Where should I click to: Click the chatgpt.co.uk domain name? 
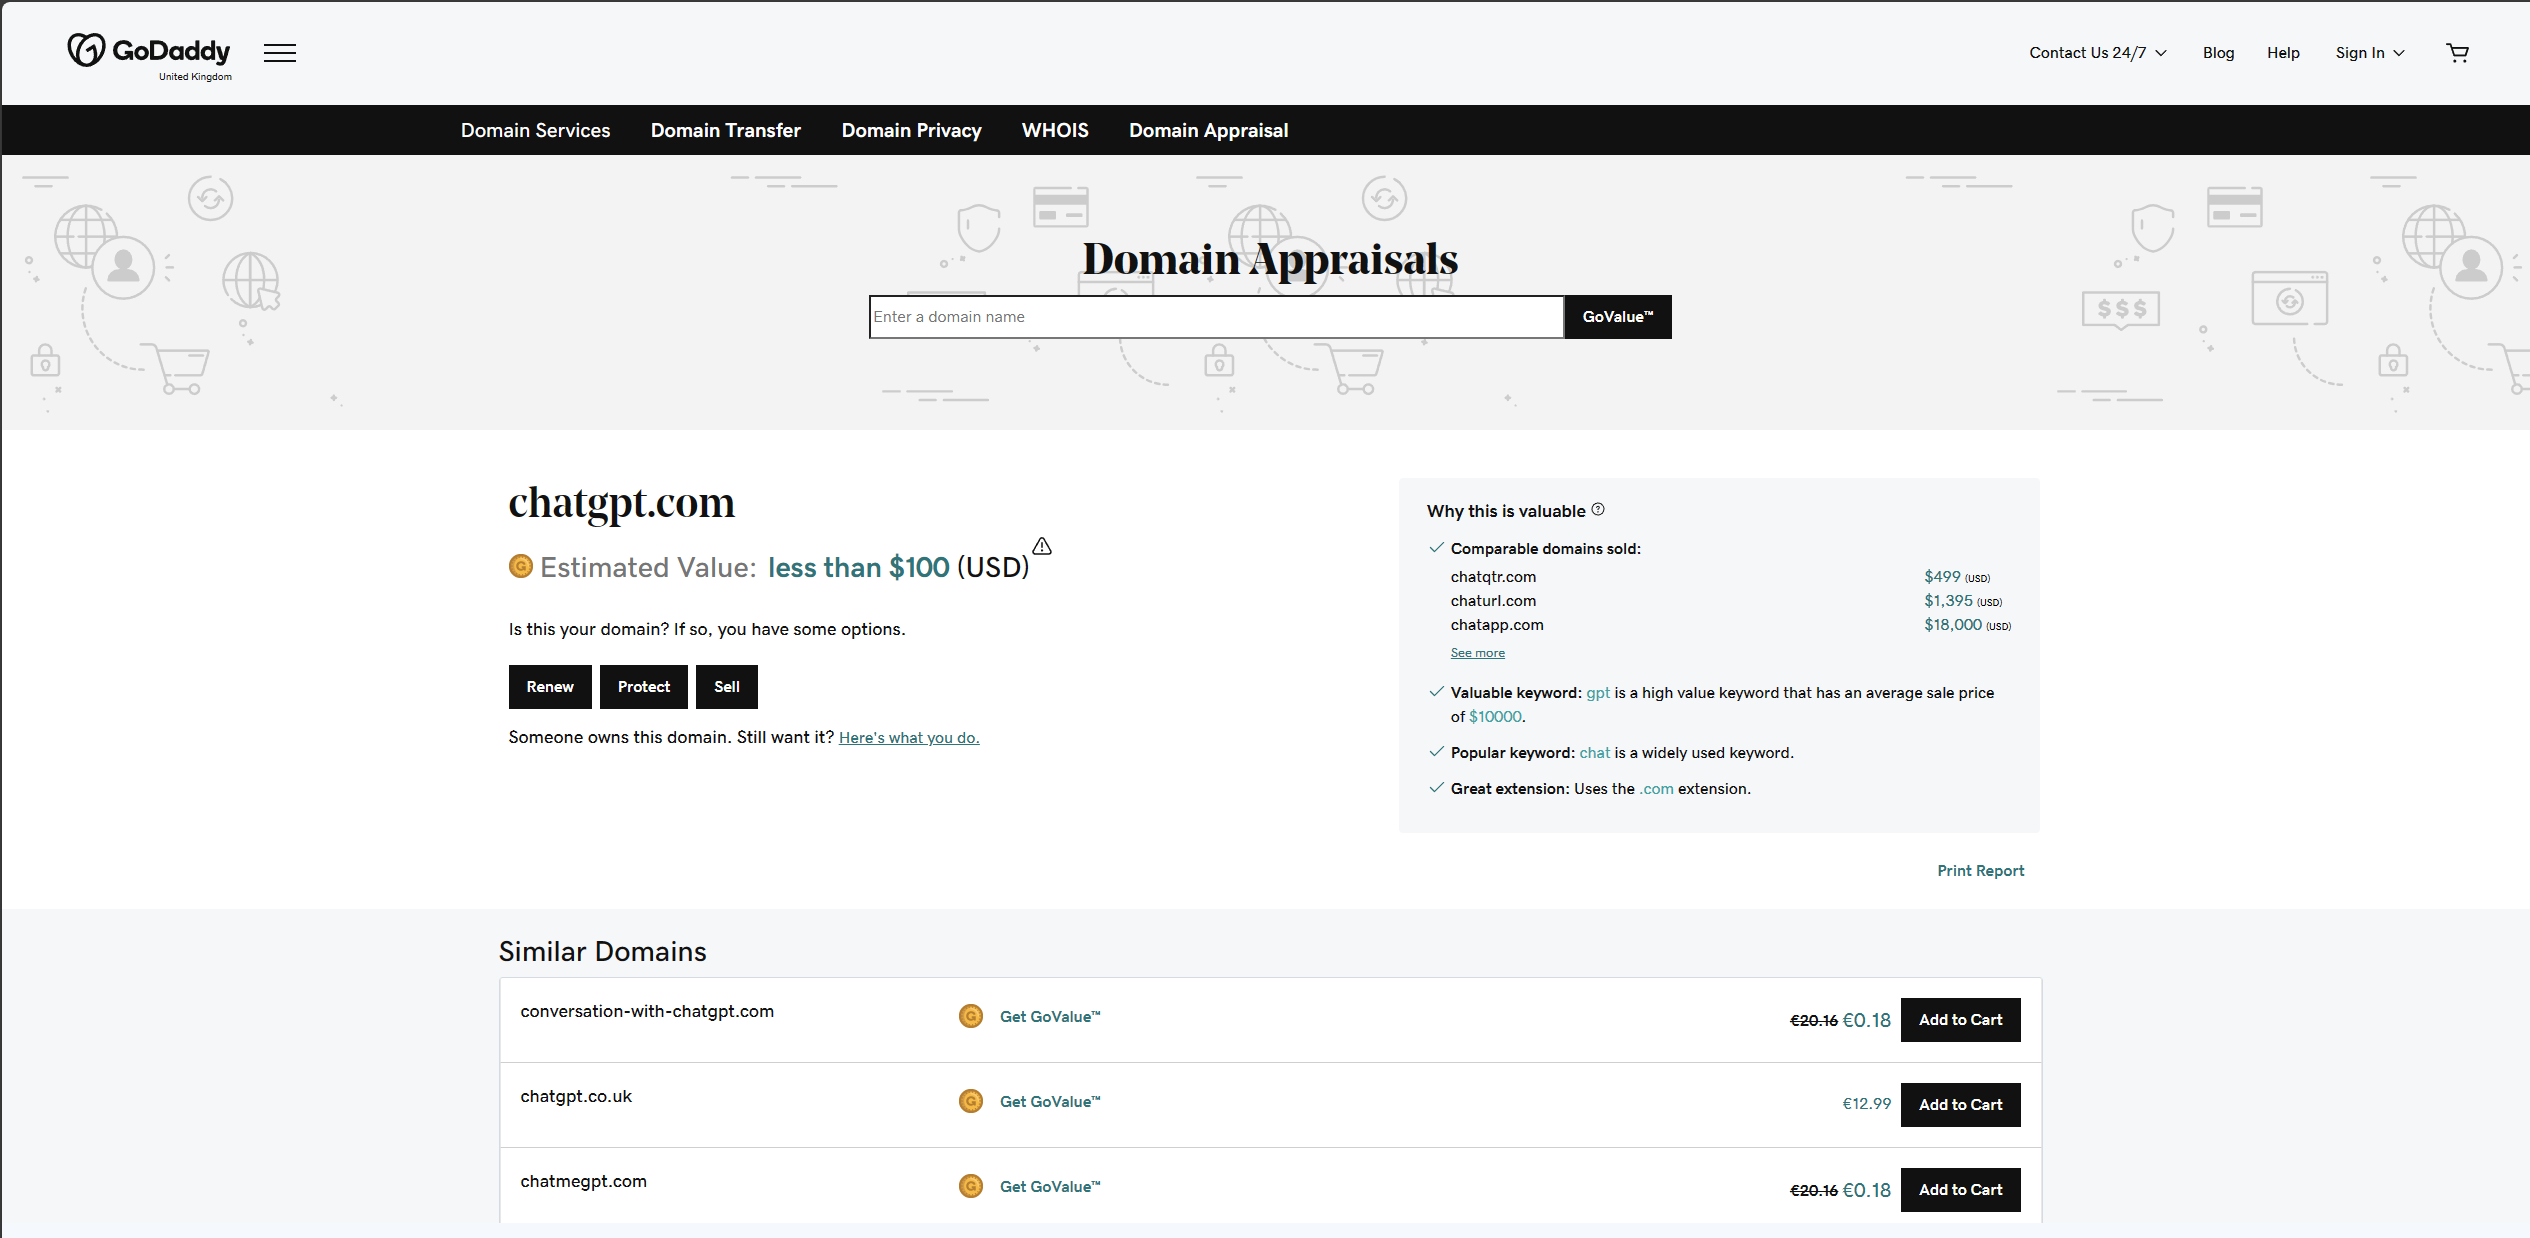pyautogui.click(x=576, y=1097)
